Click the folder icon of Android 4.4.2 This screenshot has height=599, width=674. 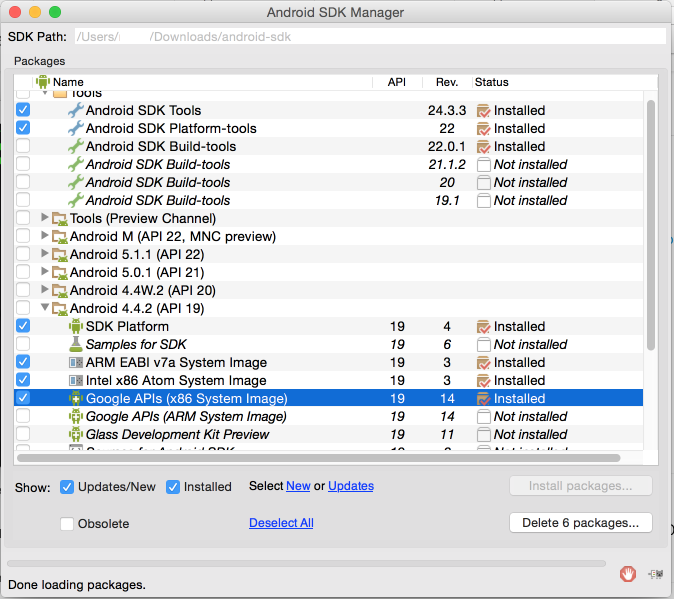[60, 309]
